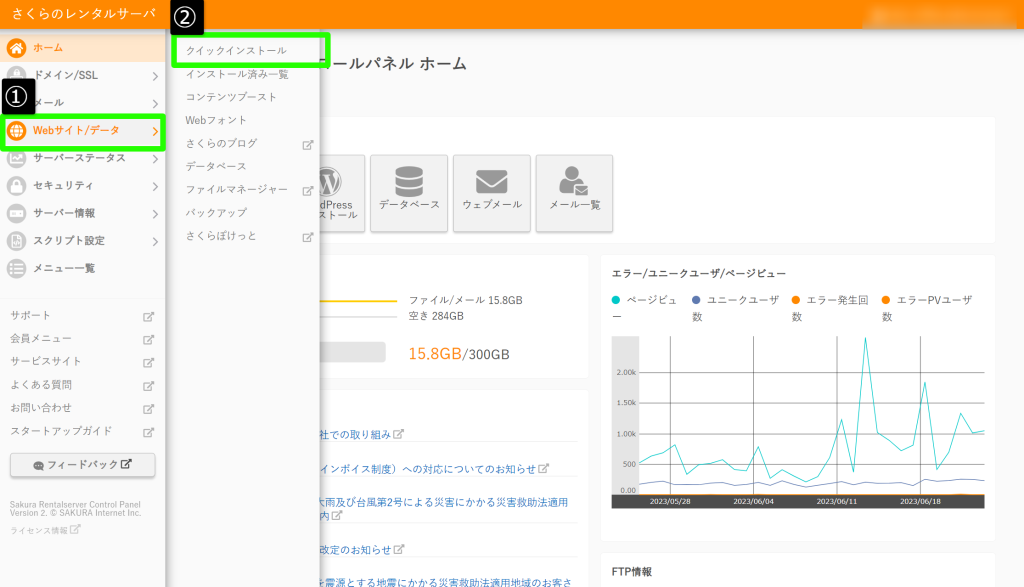Click the list icon beside メニュー一覧

click(16, 268)
